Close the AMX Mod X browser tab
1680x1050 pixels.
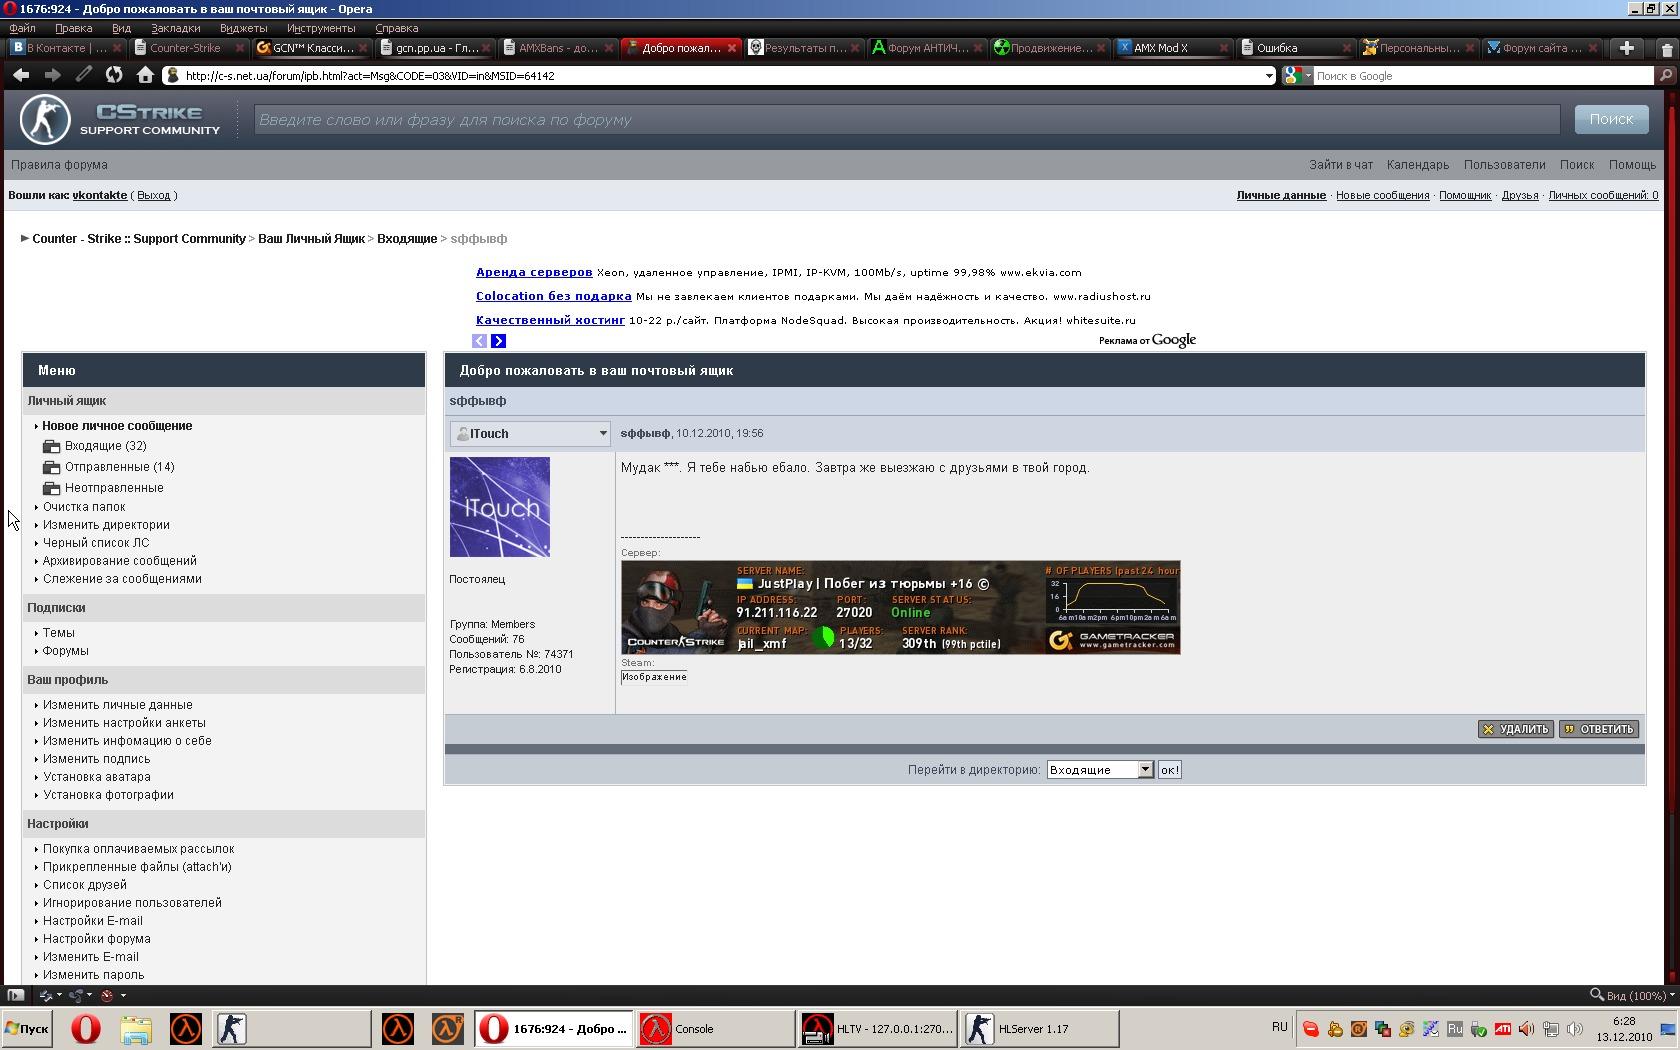(1223, 48)
